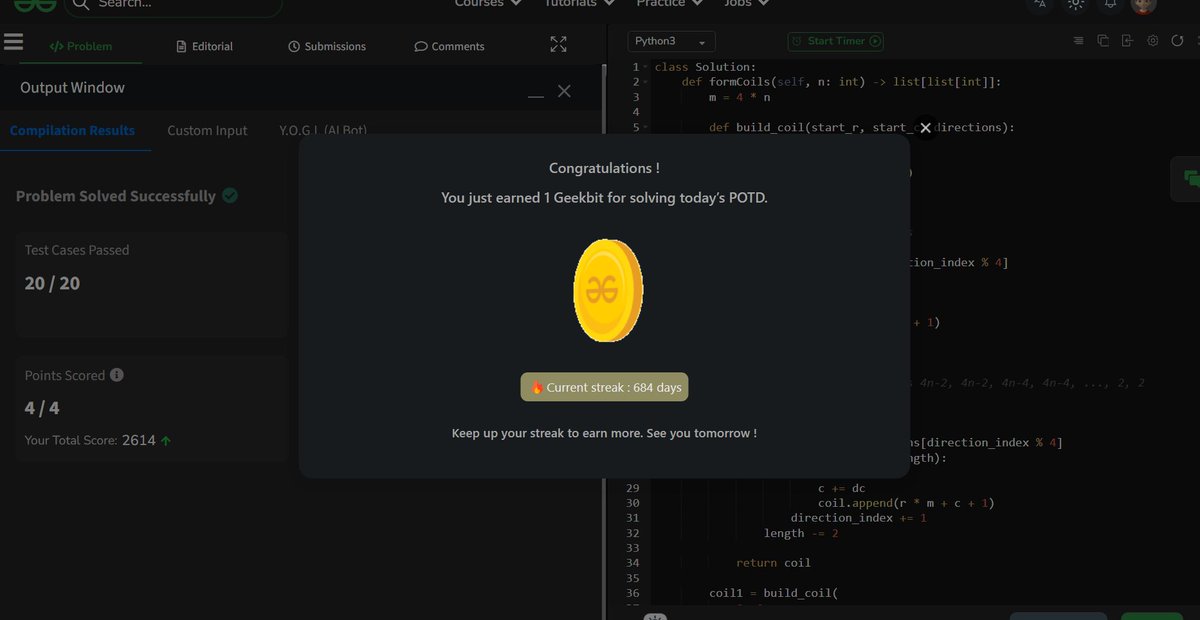1200x620 pixels.
Task: Click code line 'length -= 2'
Action: [801, 533]
